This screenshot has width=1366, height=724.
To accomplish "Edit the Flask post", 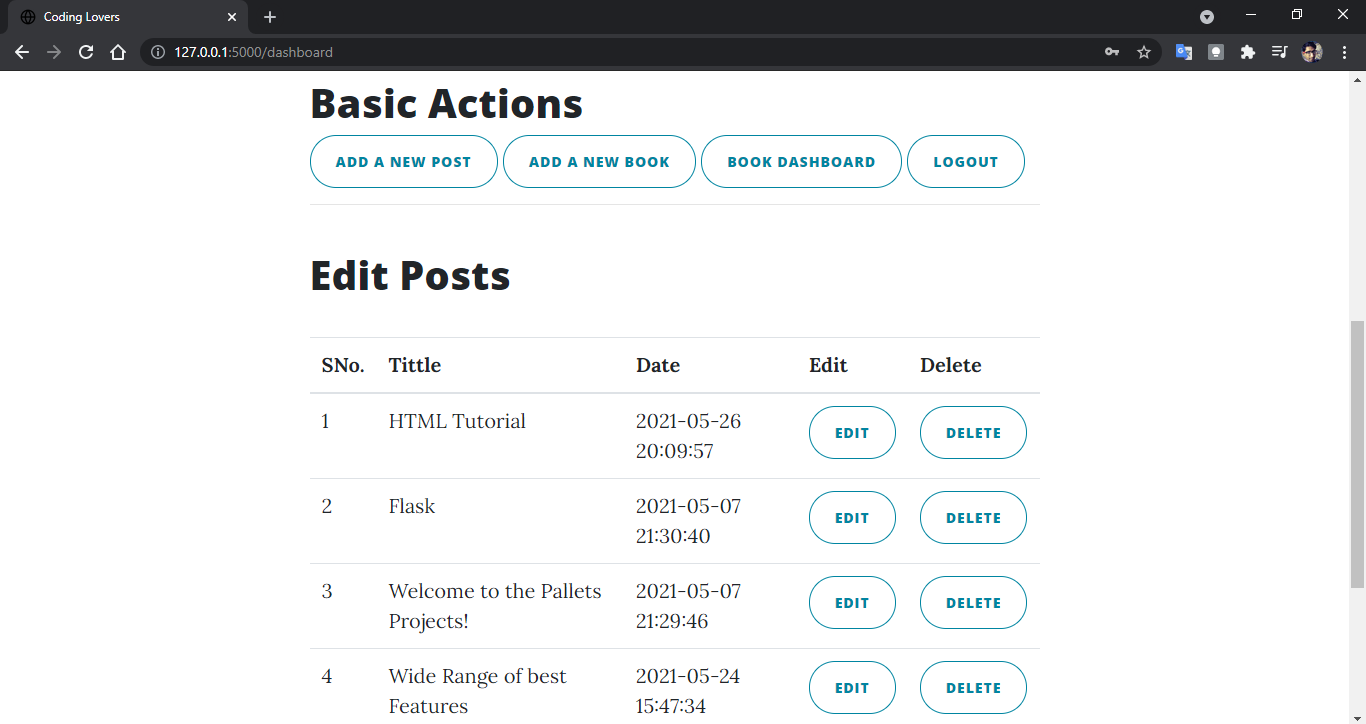I will [852, 518].
